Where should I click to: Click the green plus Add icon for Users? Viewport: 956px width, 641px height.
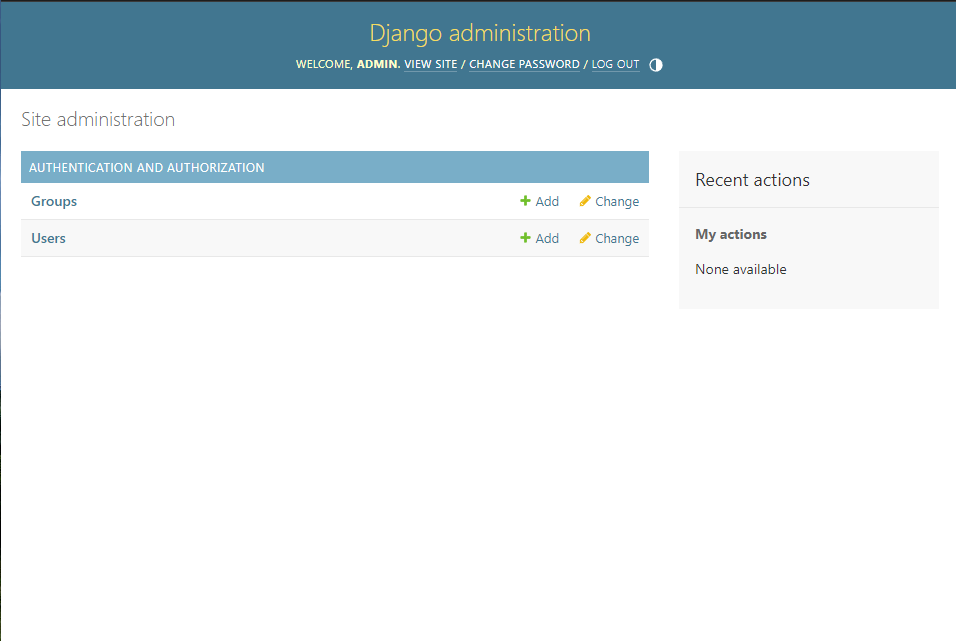pyautogui.click(x=525, y=238)
